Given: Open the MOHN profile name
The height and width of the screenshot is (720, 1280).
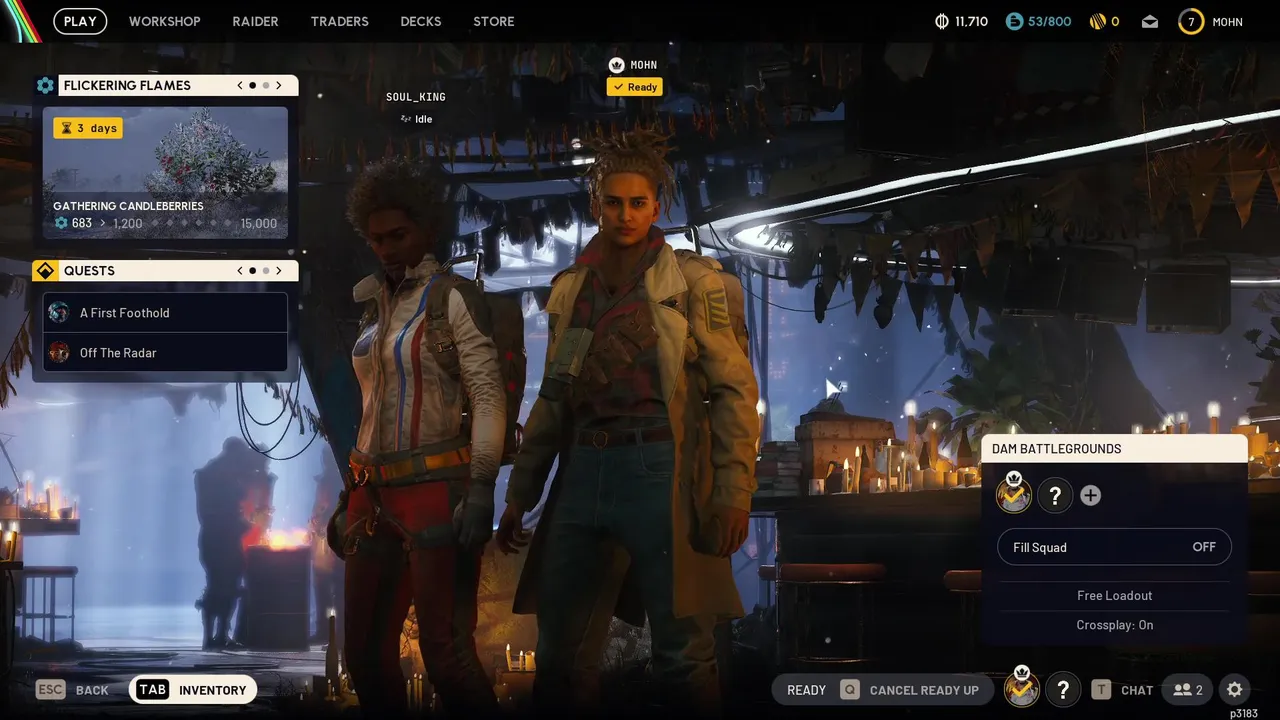Looking at the screenshot, I should tap(1227, 21).
